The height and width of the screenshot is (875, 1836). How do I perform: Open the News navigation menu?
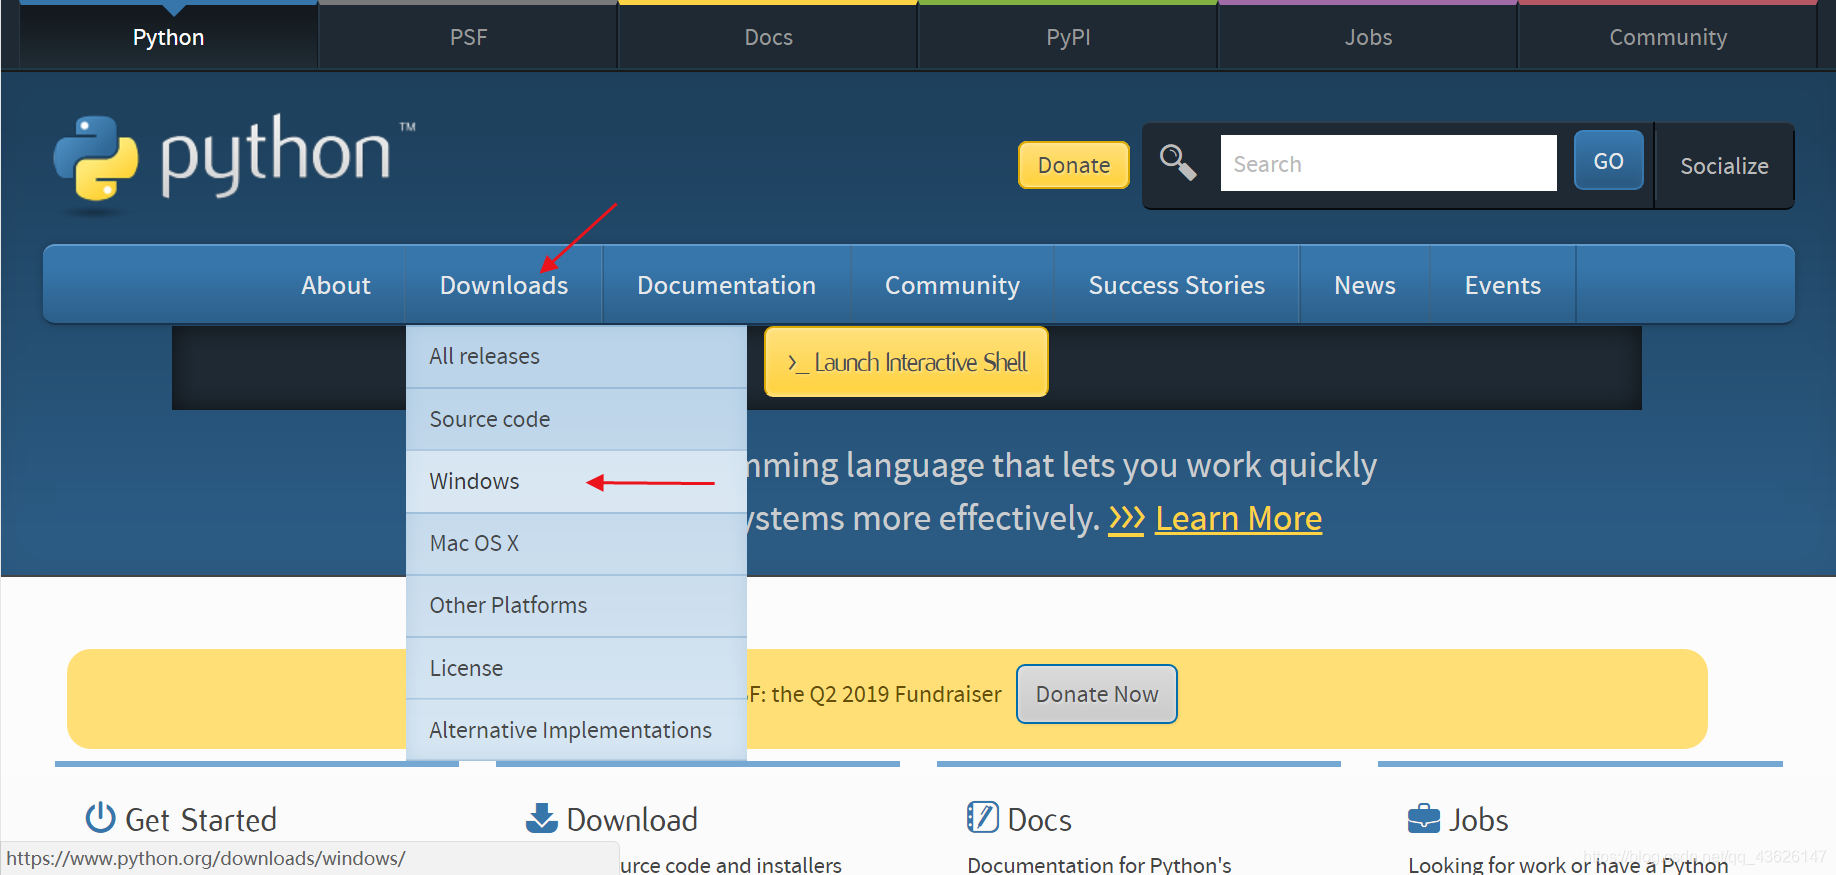pyautogui.click(x=1365, y=285)
